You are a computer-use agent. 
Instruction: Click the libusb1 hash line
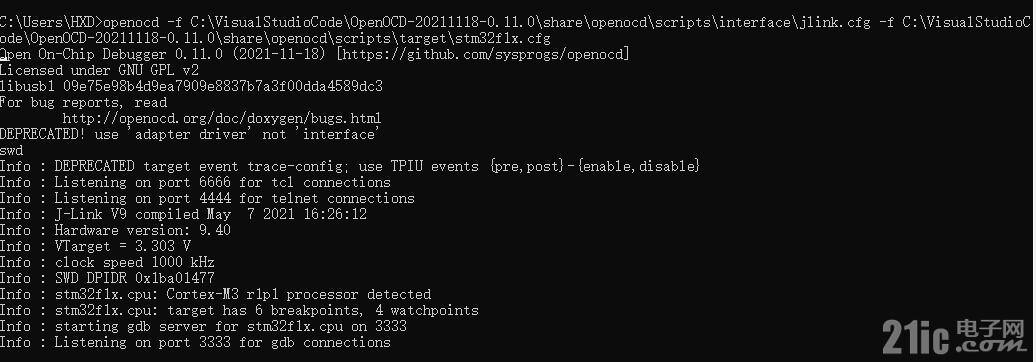click(x=191, y=87)
